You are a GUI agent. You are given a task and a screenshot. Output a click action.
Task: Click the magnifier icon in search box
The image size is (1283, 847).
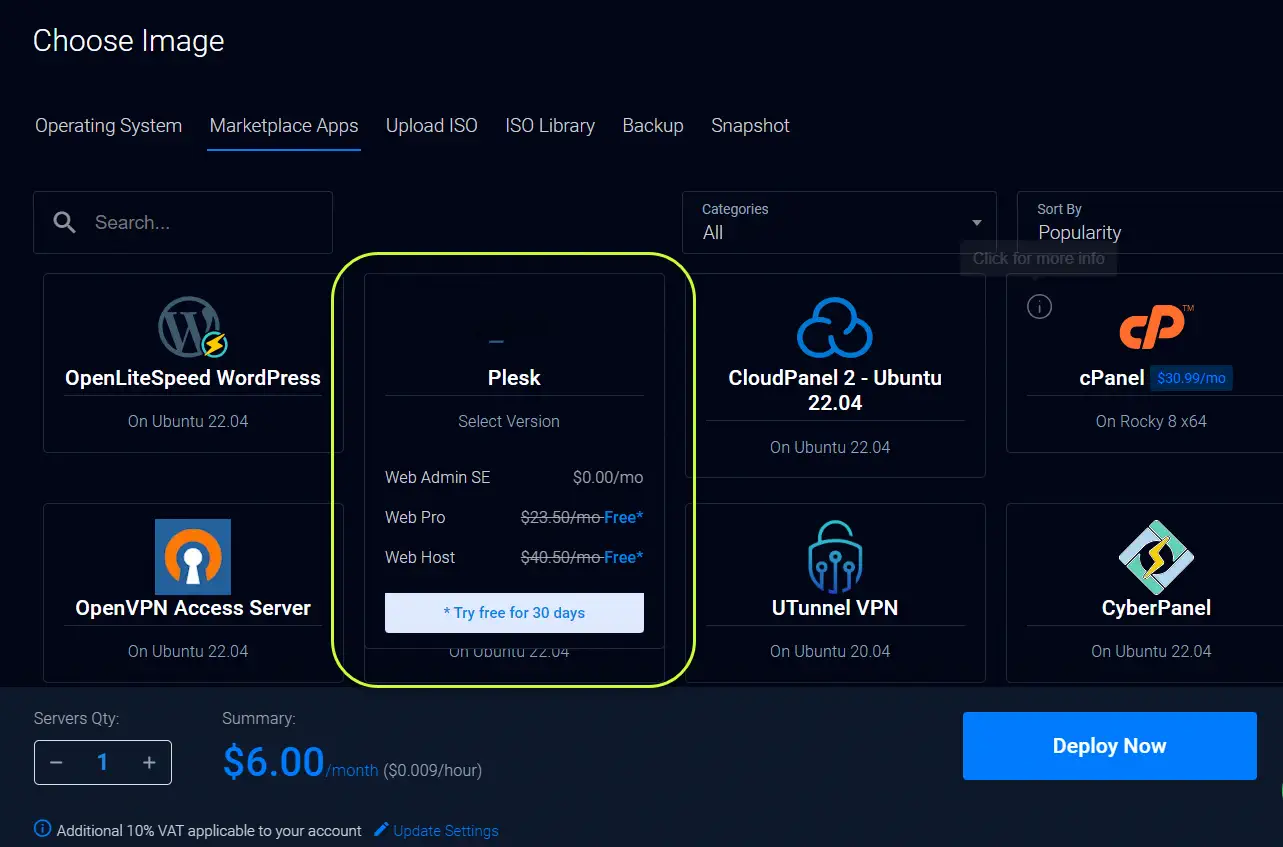point(65,222)
